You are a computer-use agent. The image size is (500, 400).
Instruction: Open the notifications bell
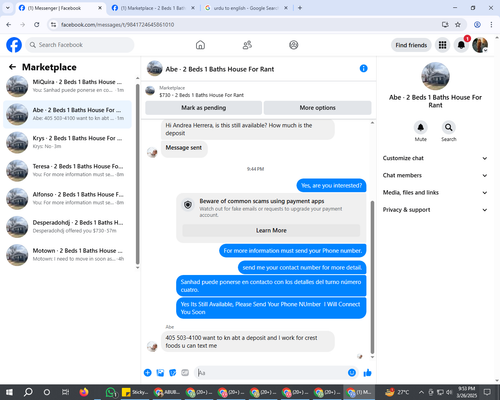click(x=461, y=45)
